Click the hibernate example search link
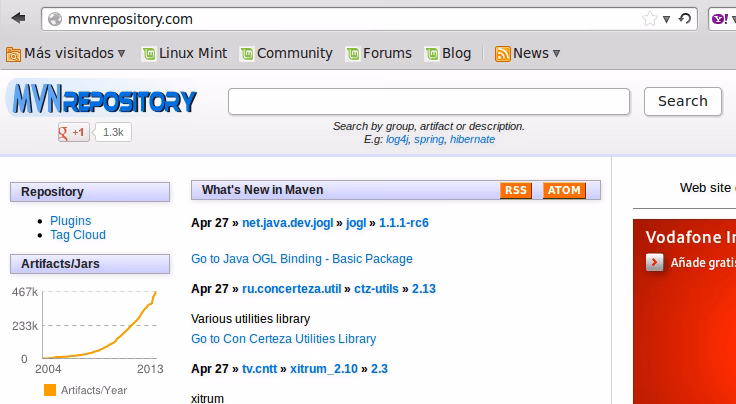 [x=472, y=139]
